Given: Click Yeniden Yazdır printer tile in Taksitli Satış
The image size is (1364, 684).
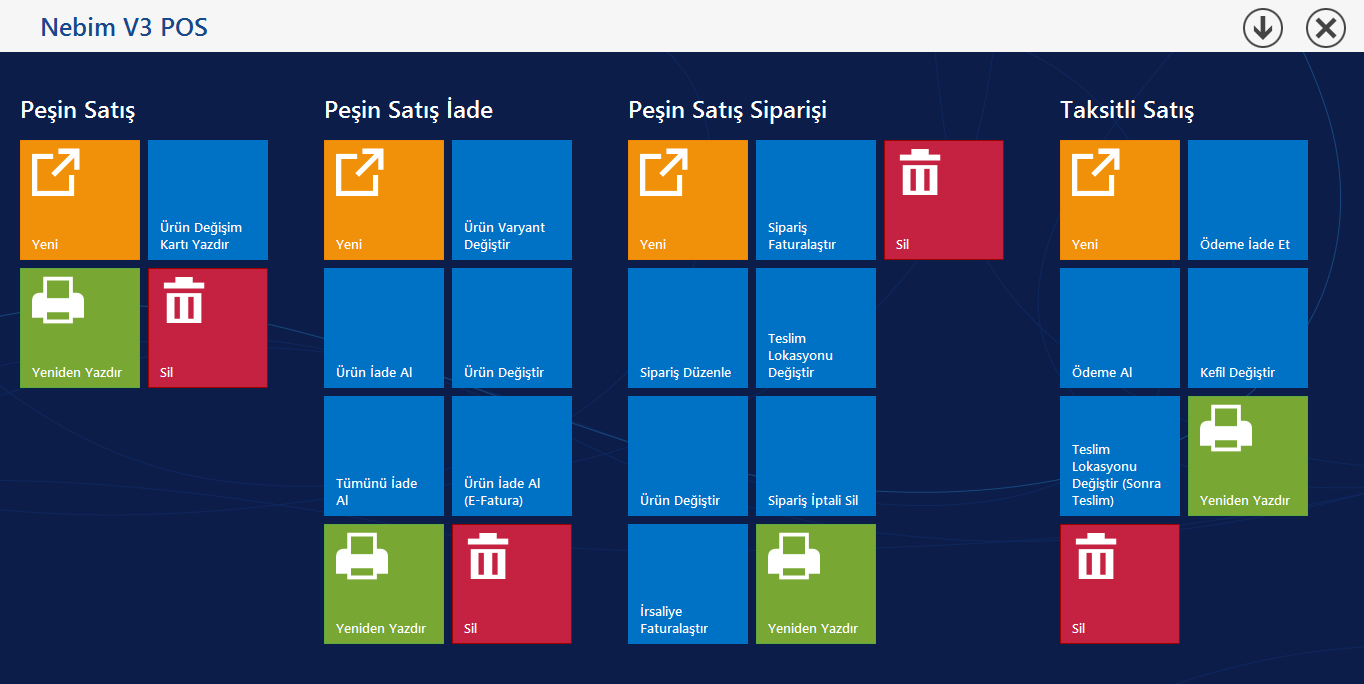Looking at the screenshot, I should coord(1248,456).
